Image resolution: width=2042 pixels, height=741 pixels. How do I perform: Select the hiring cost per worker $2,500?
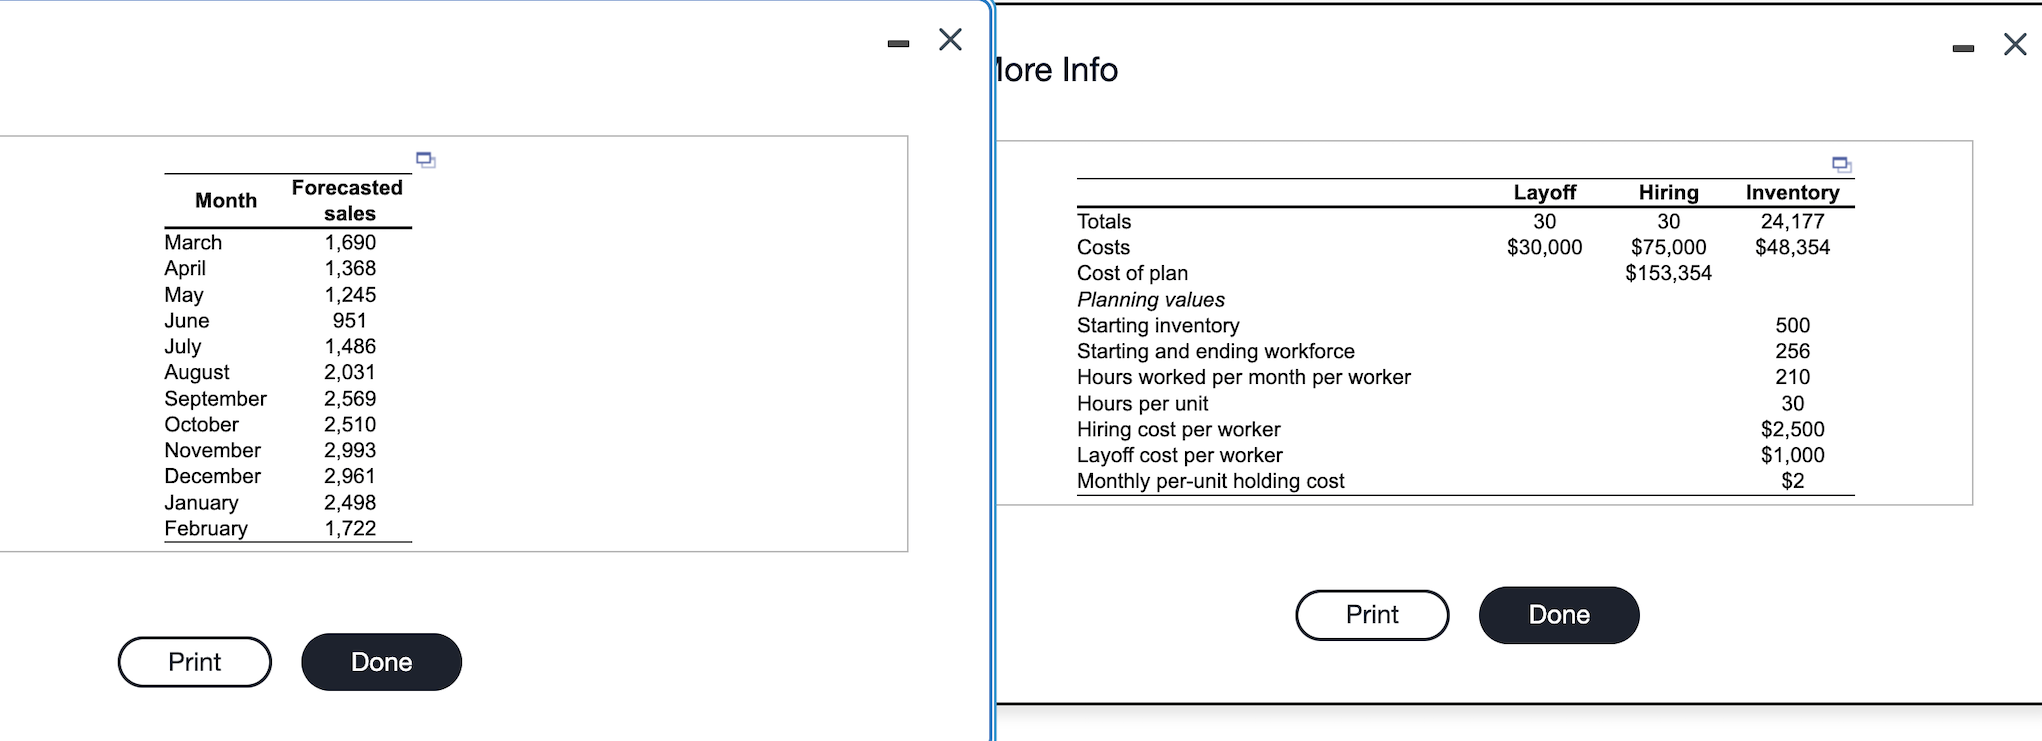click(x=1793, y=429)
